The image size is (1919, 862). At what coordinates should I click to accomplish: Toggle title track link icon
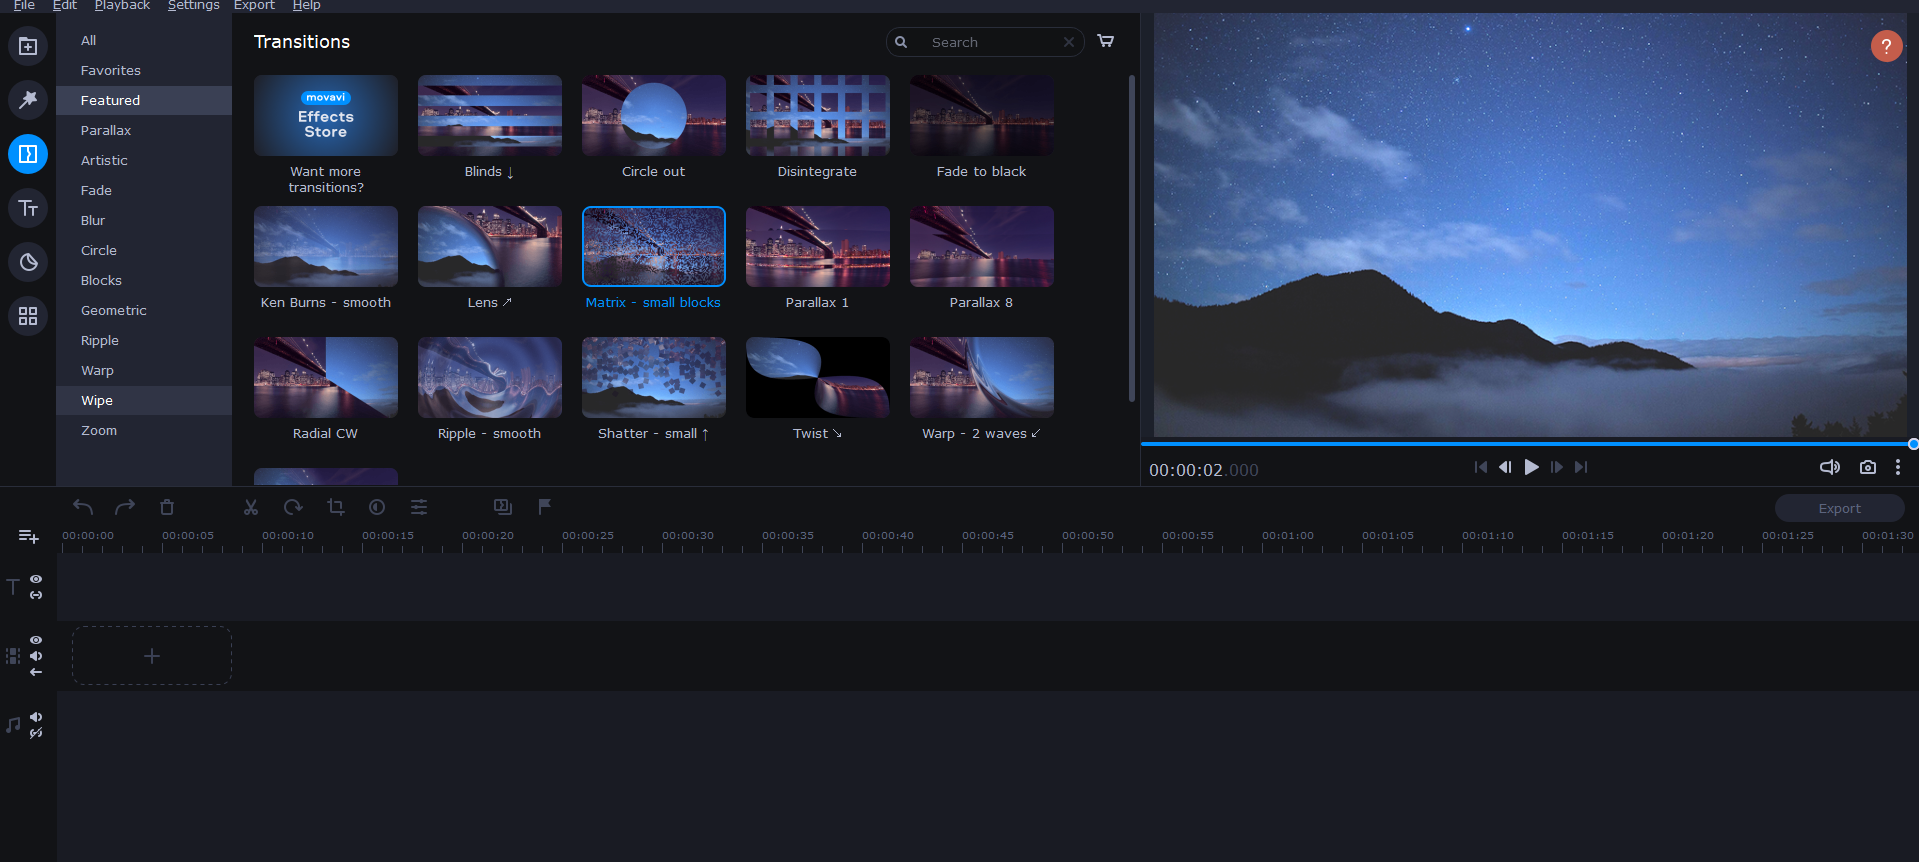coord(36,595)
